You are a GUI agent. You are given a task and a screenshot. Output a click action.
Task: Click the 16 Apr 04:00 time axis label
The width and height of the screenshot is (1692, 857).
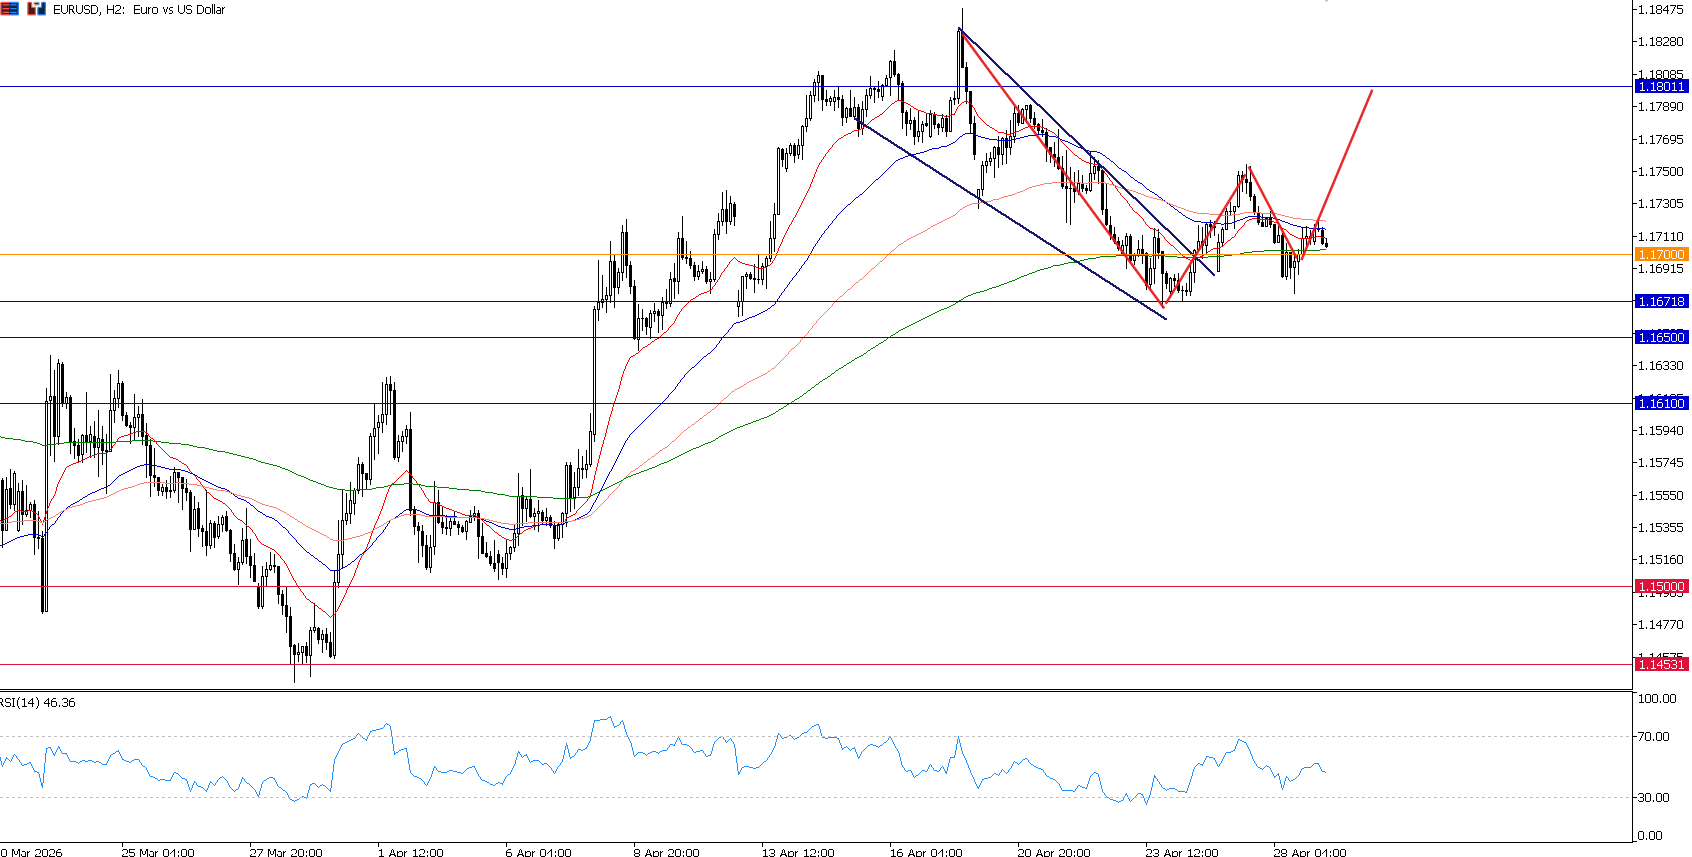tap(926, 852)
